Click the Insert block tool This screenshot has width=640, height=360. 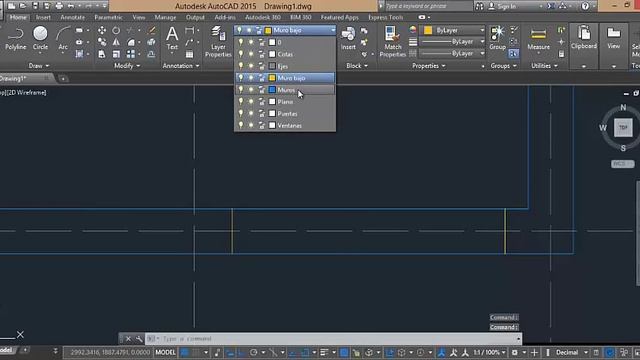(x=348, y=38)
